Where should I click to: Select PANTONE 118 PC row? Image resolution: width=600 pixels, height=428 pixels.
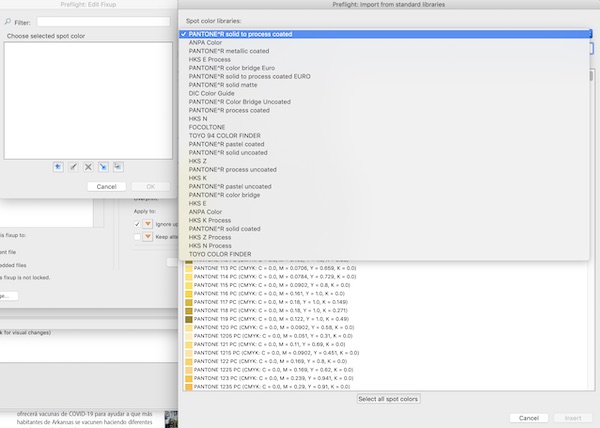pyautogui.click(x=386, y=311)
